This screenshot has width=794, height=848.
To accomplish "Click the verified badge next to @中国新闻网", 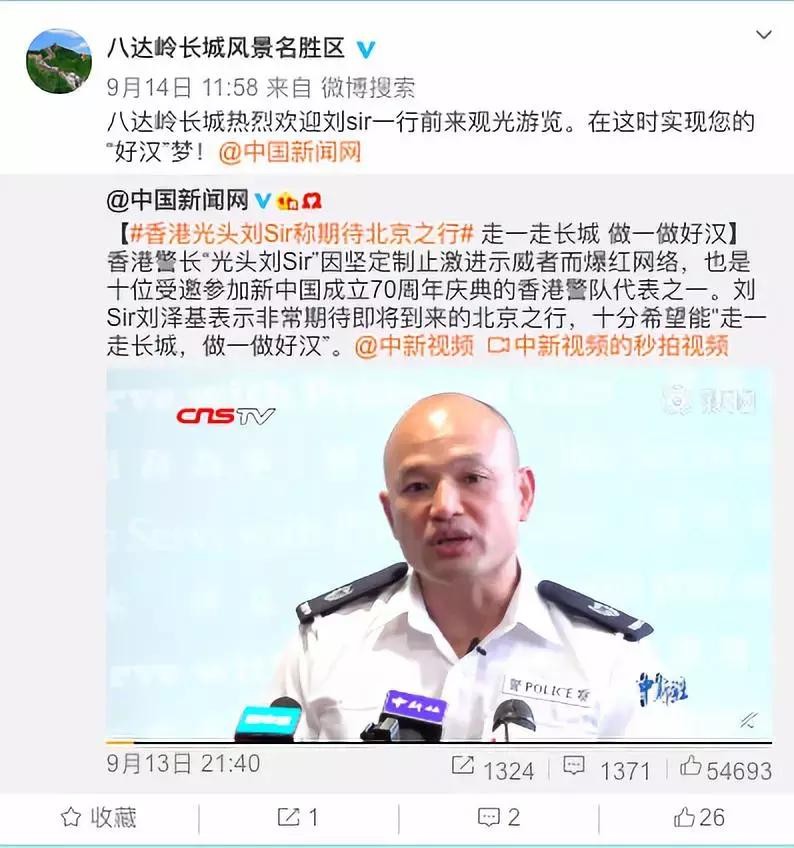I will click(262, 201).
